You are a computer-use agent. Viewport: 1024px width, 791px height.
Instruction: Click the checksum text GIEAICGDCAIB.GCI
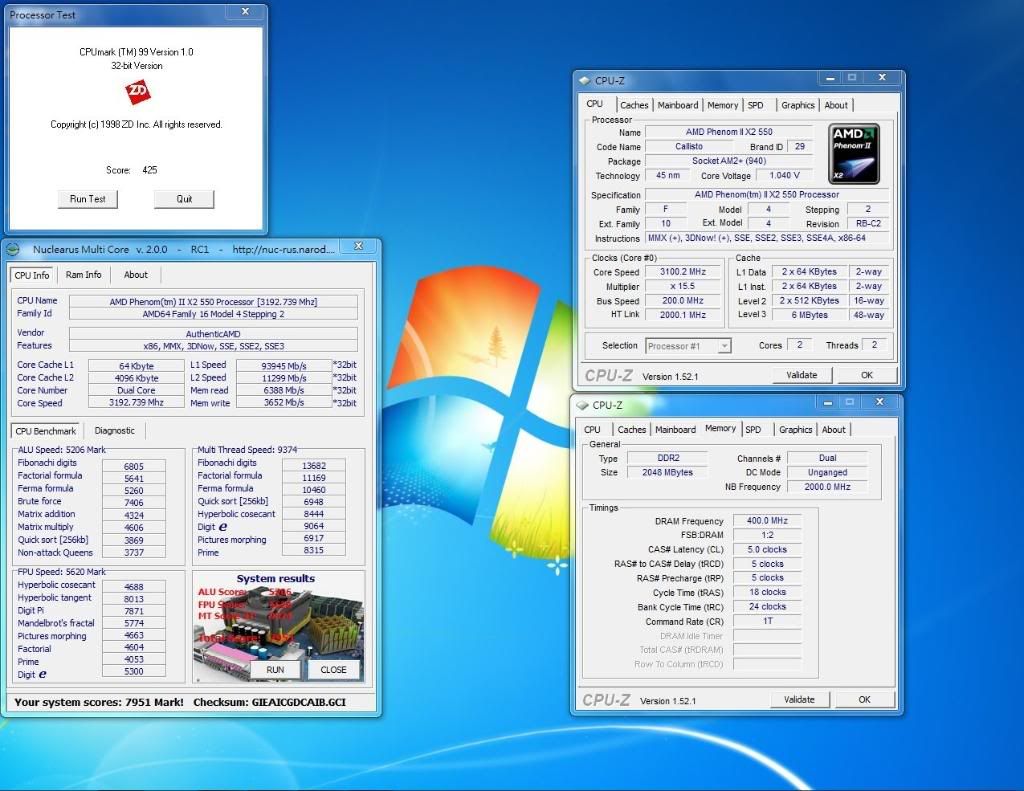pyautogui.click(x=298, y=702)
